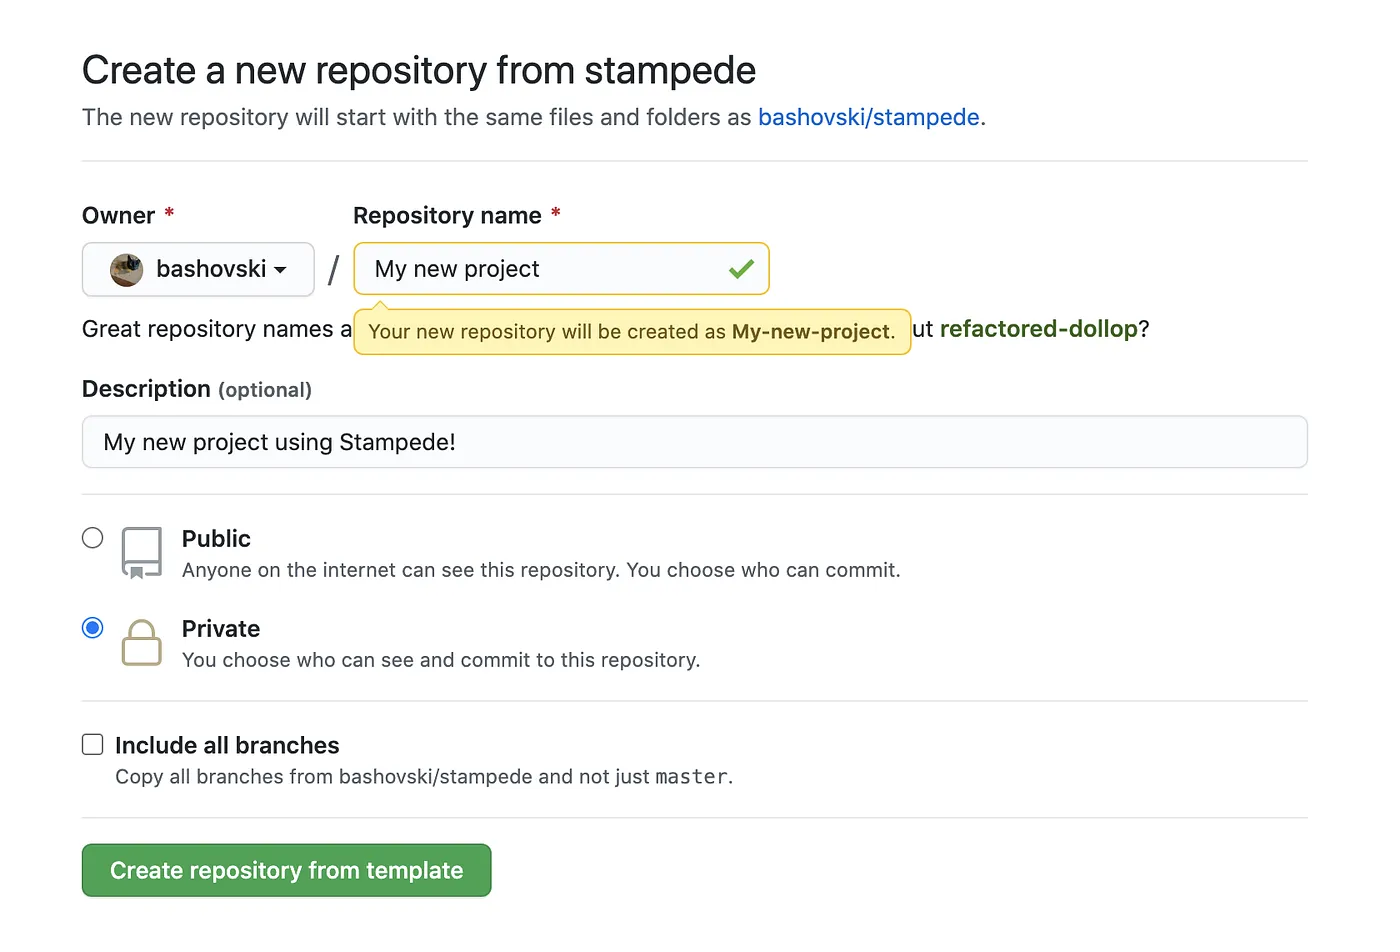1400x952 pixels.
Task: Click the 'My-new-project' tooltip message
Action: [632, 332]
